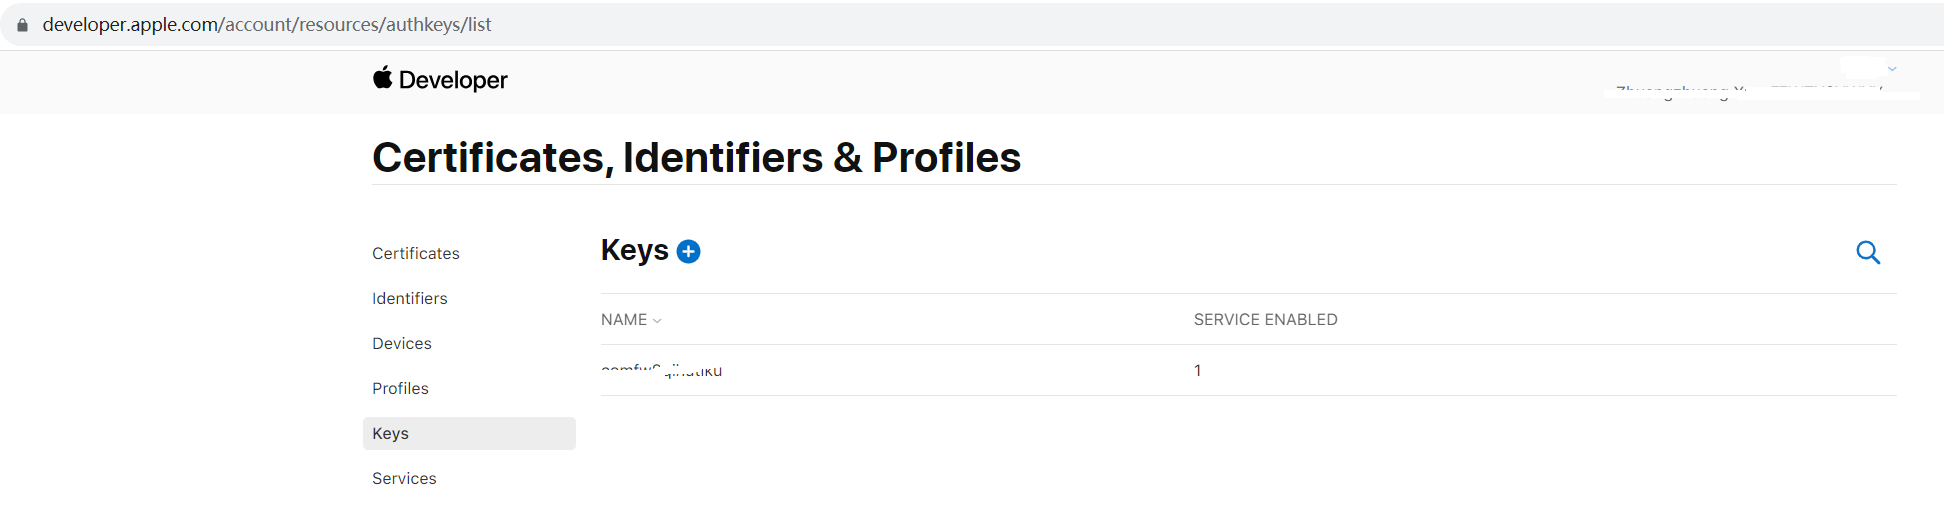Open Certificates in the sidebar
Viewport: 1944px width, 511px height.
[x=416, y=254]
